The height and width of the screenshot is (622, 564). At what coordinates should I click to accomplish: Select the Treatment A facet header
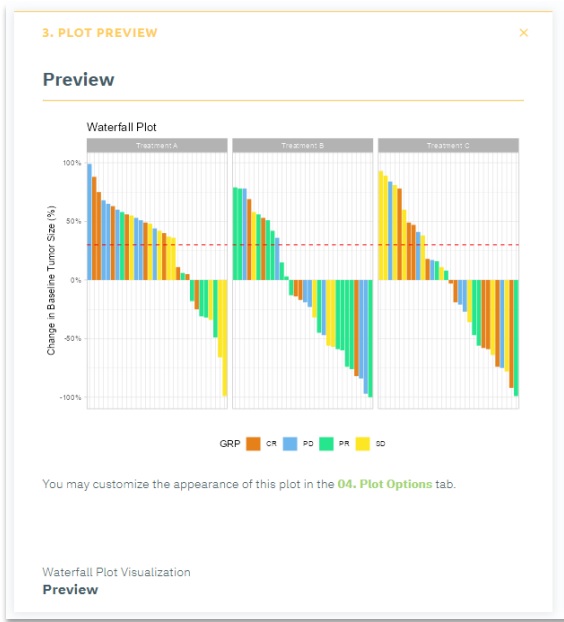(x=157, y=146)
